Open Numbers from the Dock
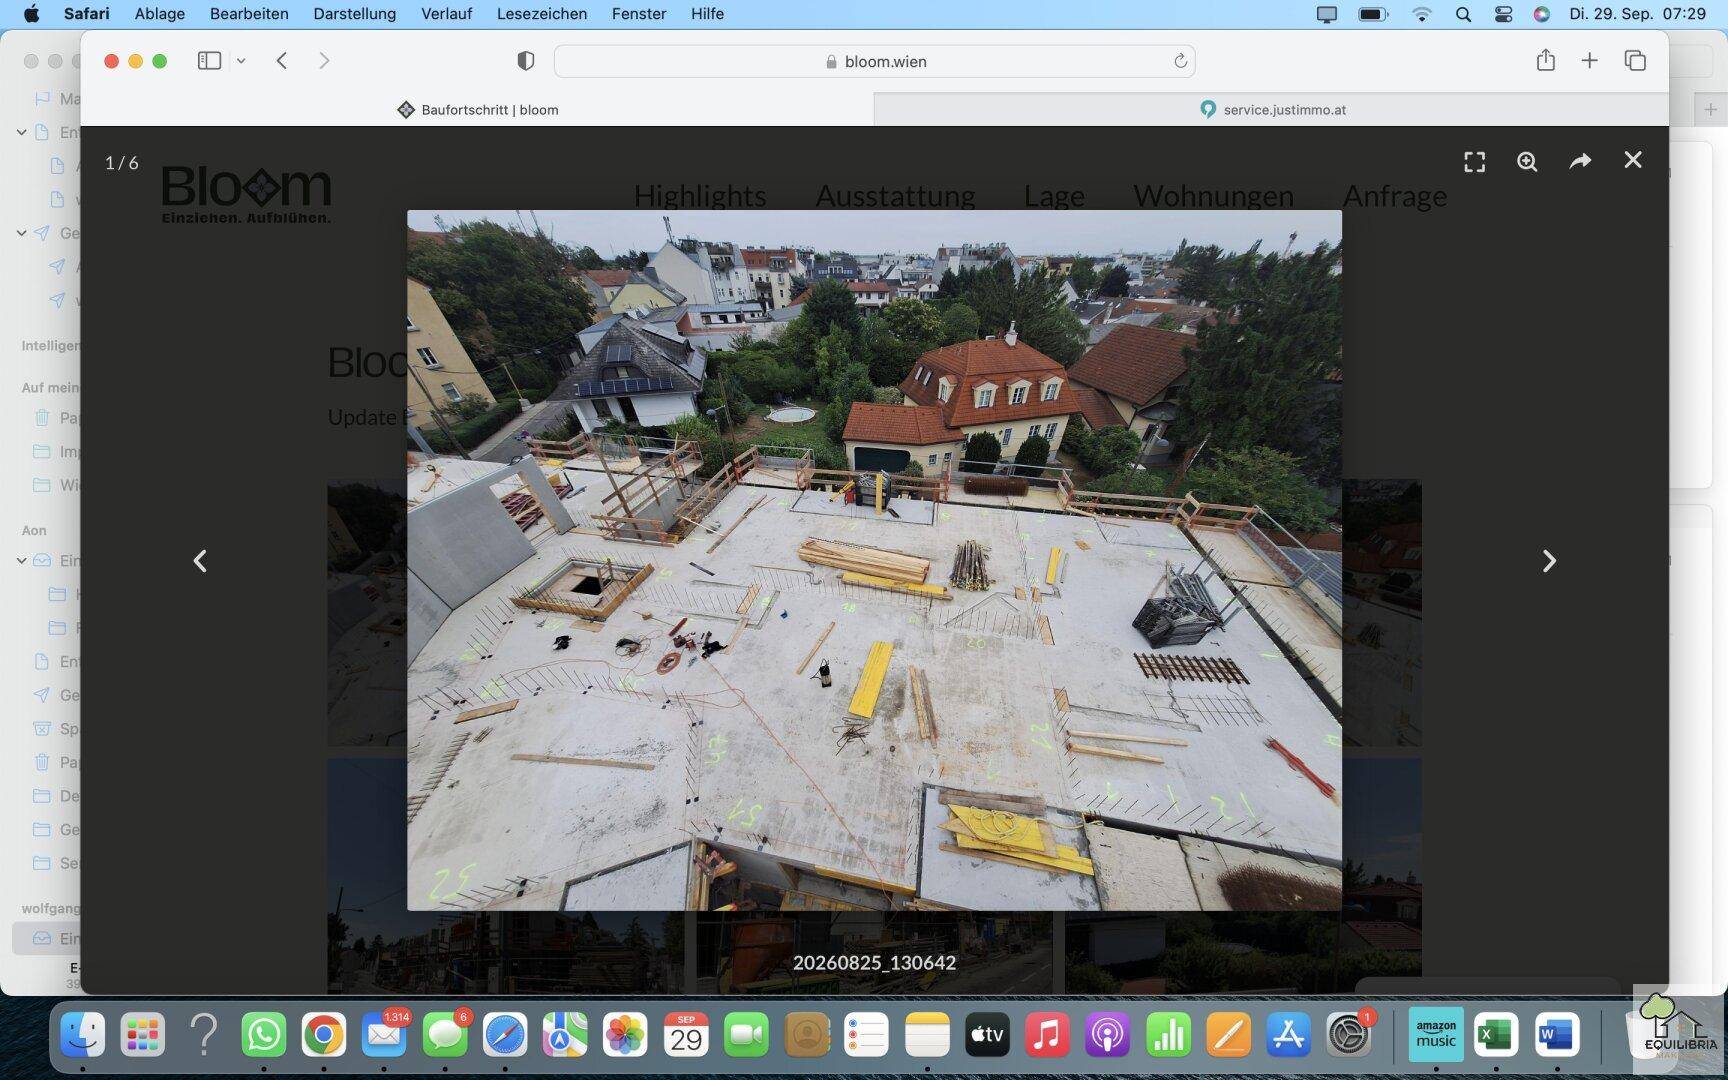Screen dimensions: 1728x1080 point(1168,1035)
